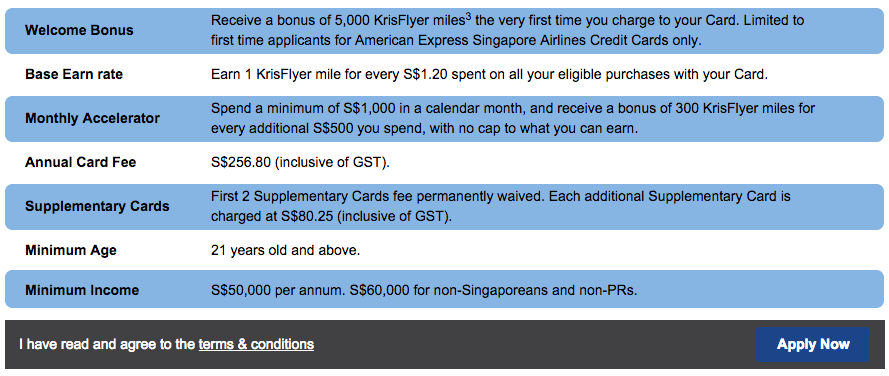Click the Base Earn rate label

pyautogui.click(x=74, y=74)
